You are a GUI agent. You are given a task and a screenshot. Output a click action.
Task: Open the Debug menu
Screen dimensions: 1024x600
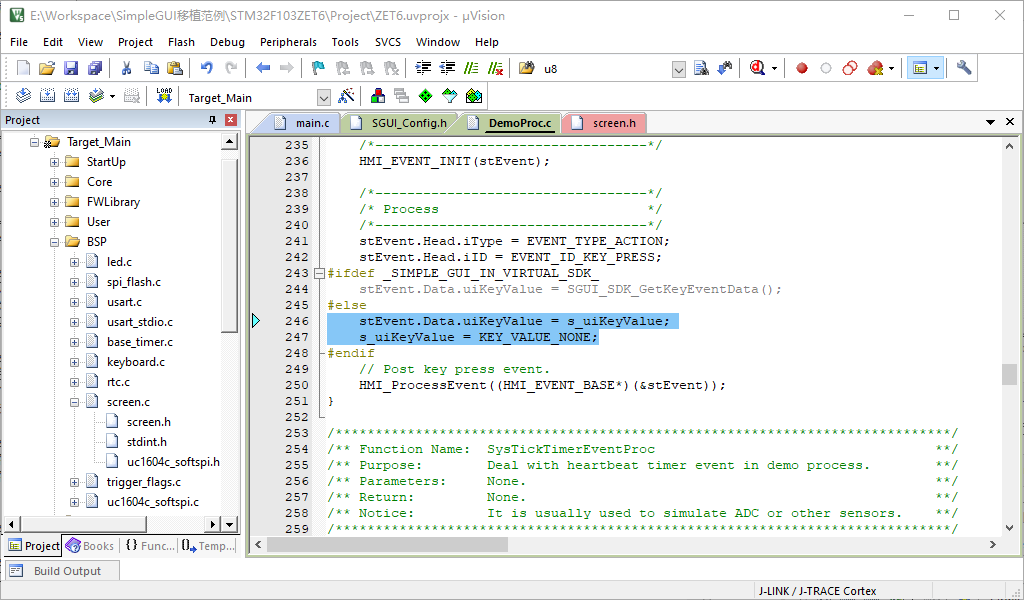click(227, 42)
